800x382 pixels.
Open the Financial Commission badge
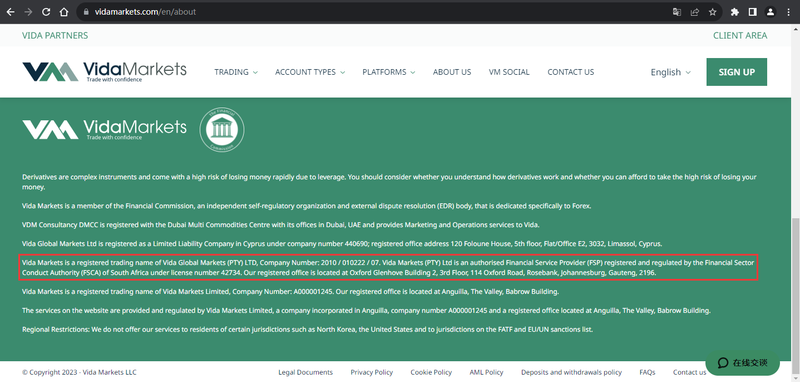(x=221, y=130)
